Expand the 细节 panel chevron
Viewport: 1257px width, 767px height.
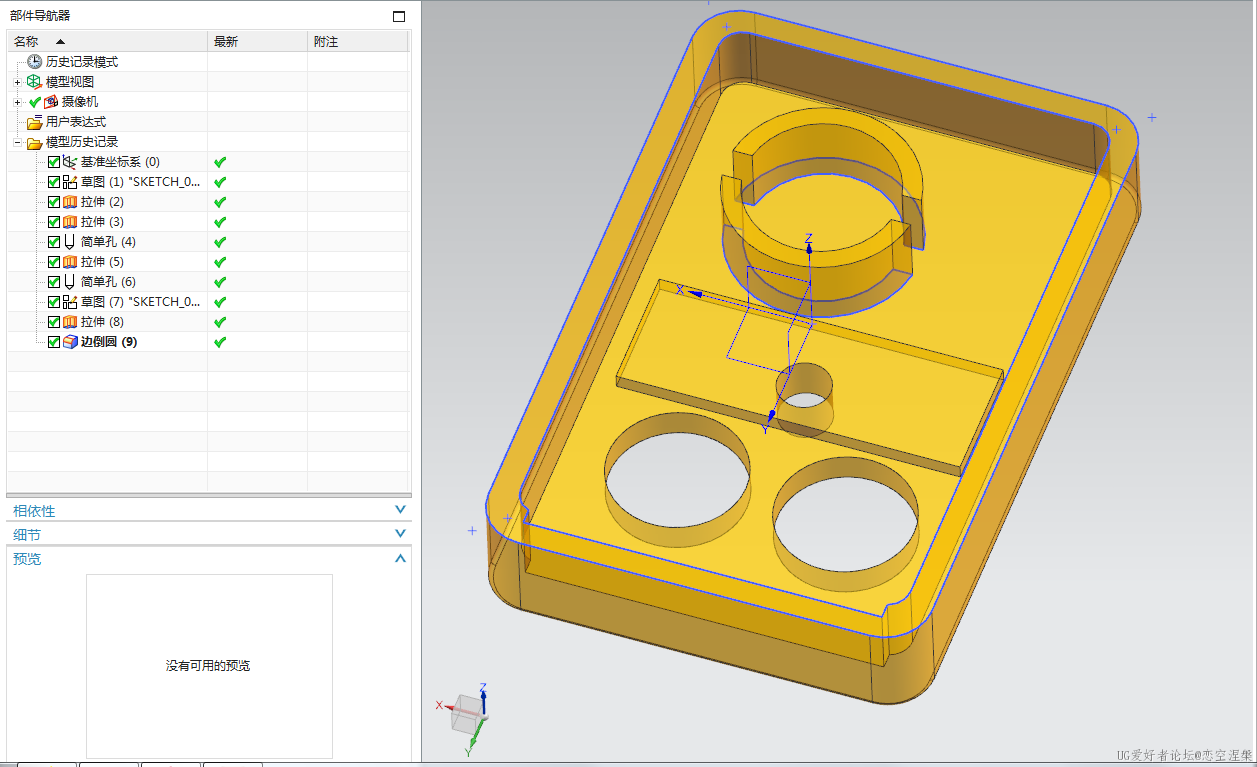pyautogui.click(x=400, y=534)
